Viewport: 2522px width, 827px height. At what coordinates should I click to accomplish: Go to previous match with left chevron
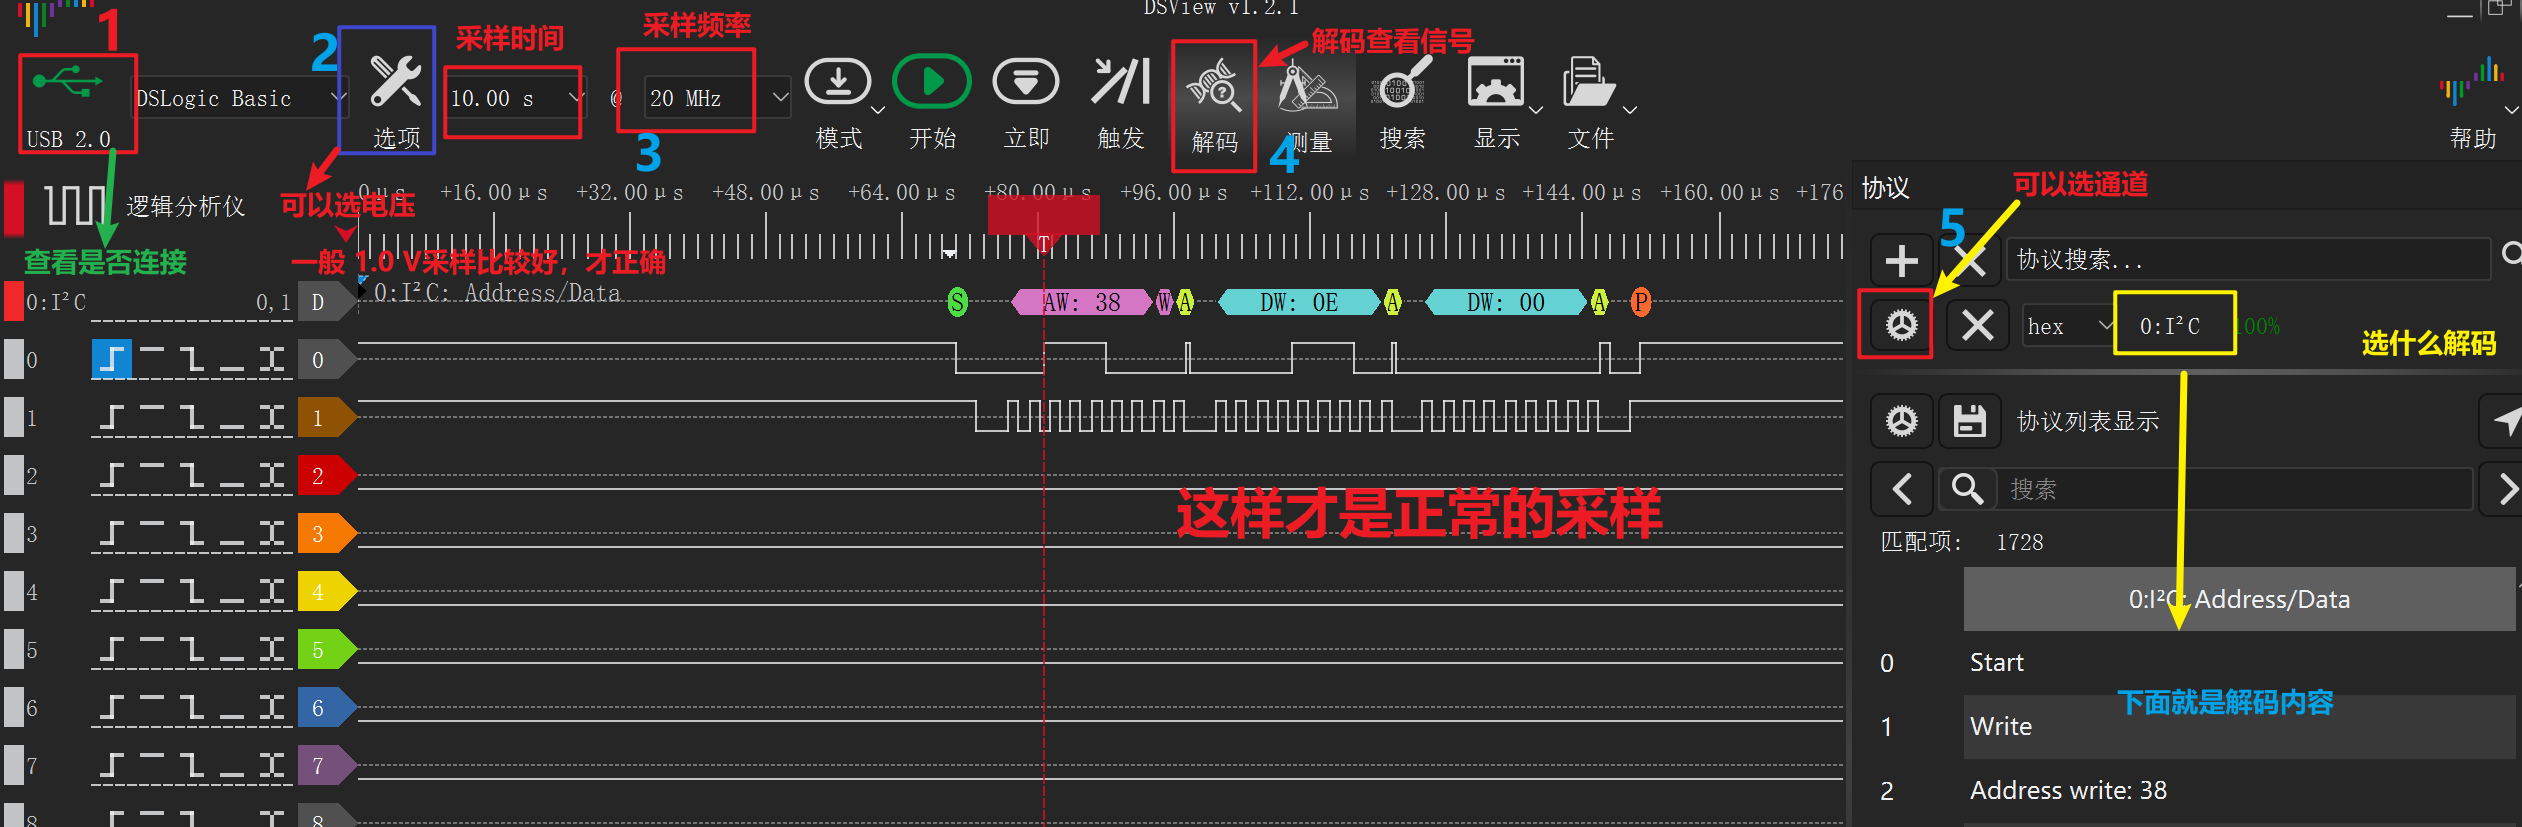tap(1901, 489)
